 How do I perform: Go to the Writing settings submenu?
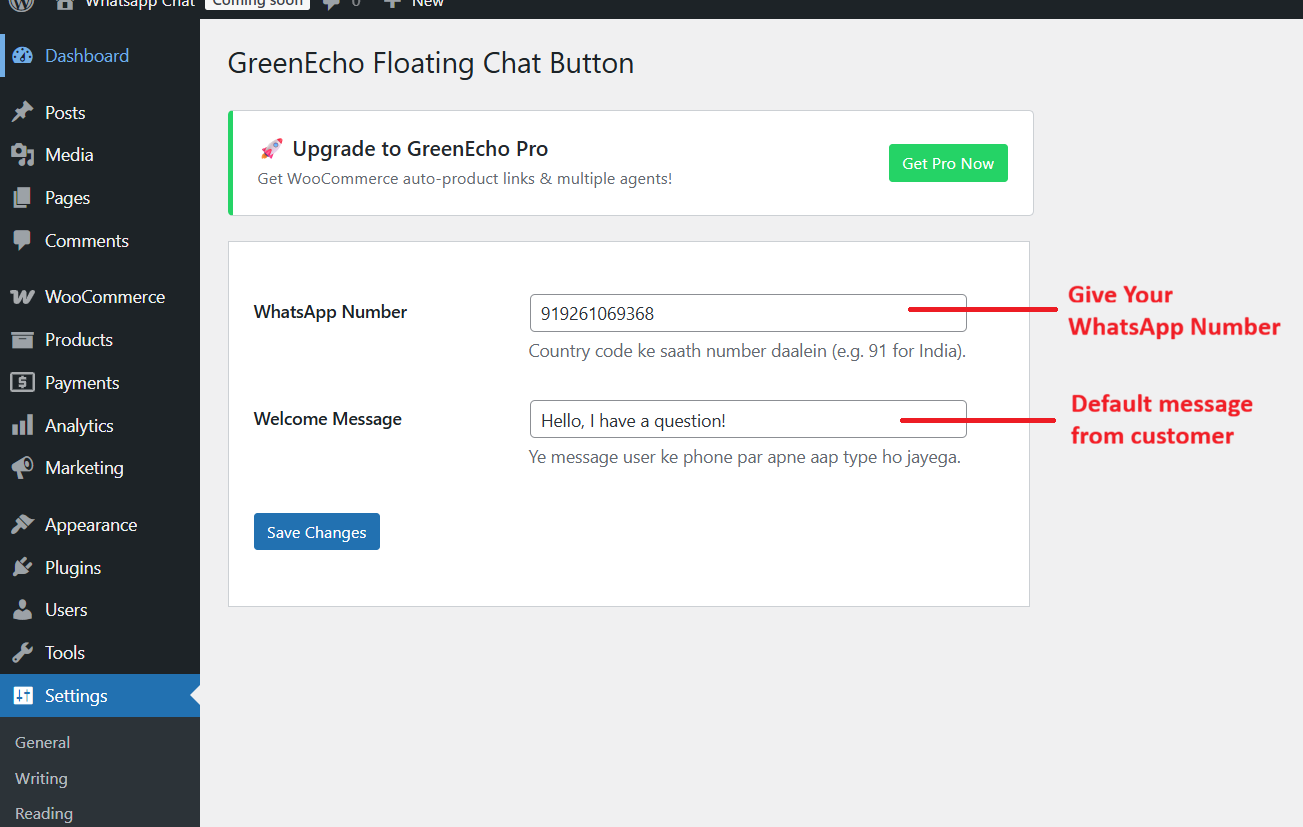pos(41,779)
